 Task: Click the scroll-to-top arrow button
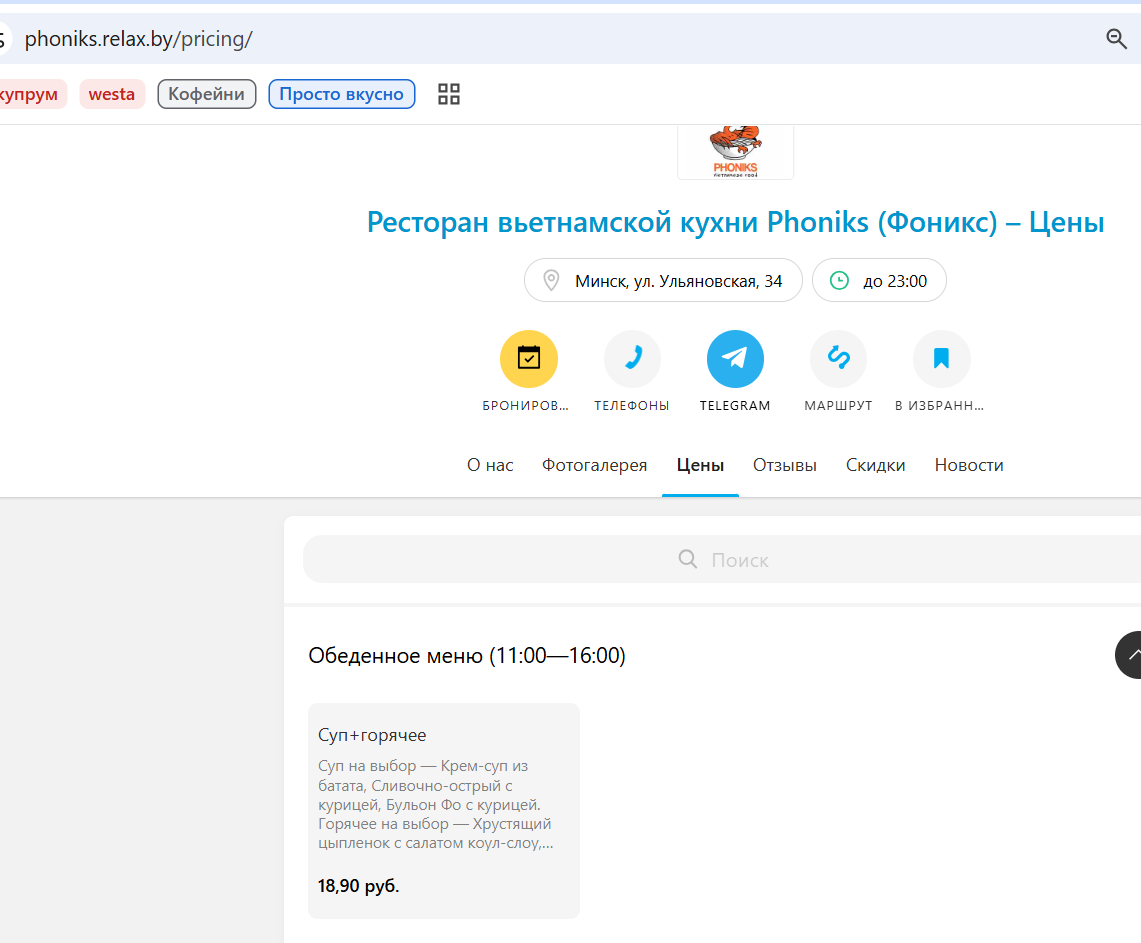click(x=1129, y=655)
